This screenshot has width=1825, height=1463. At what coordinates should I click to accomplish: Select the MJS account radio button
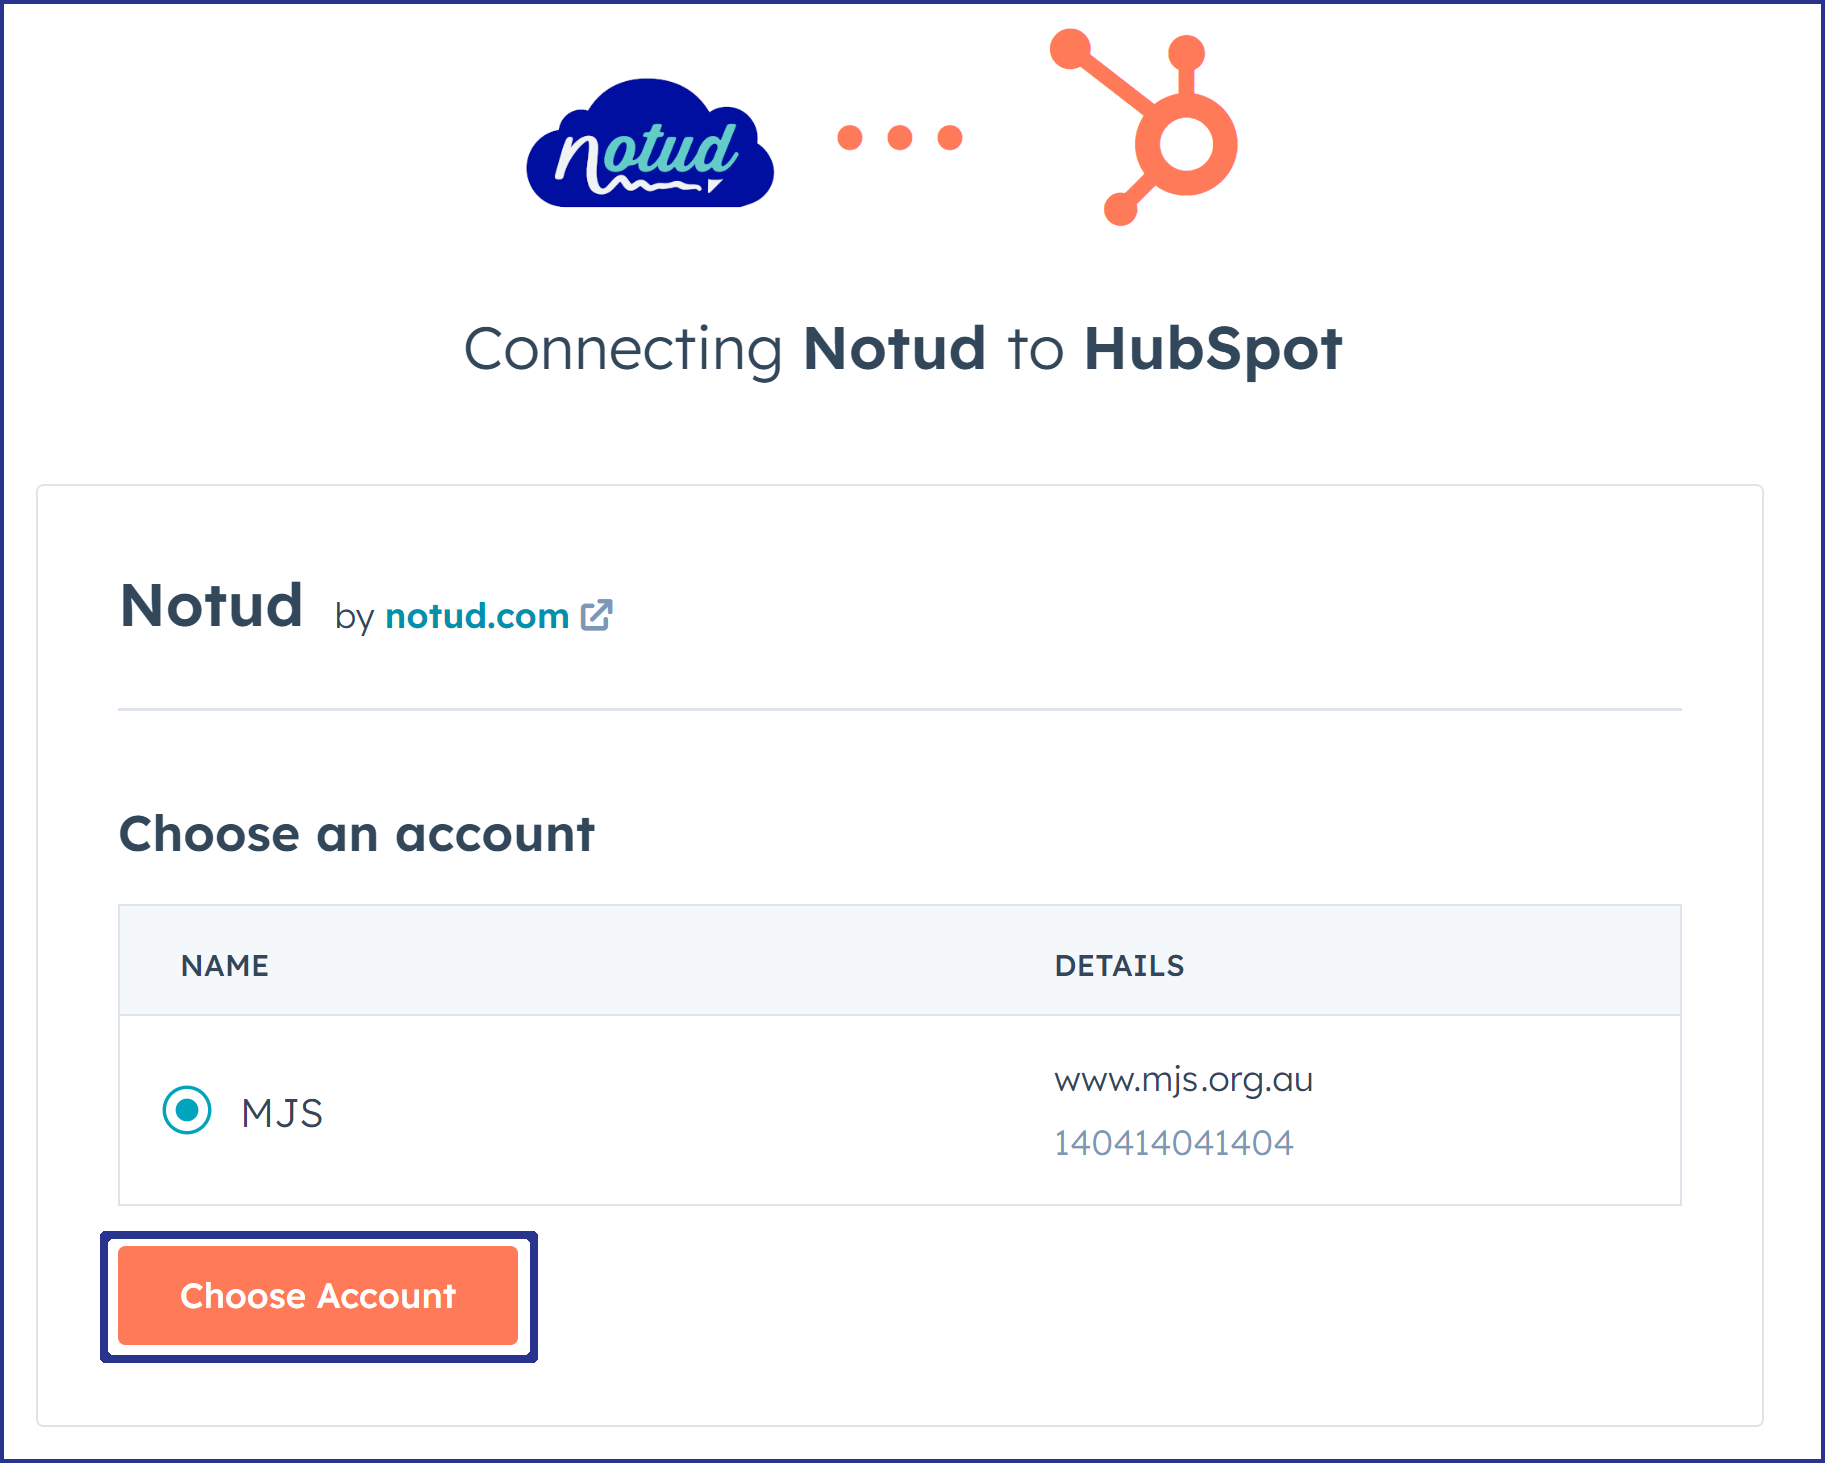[x=187, y=1110]
